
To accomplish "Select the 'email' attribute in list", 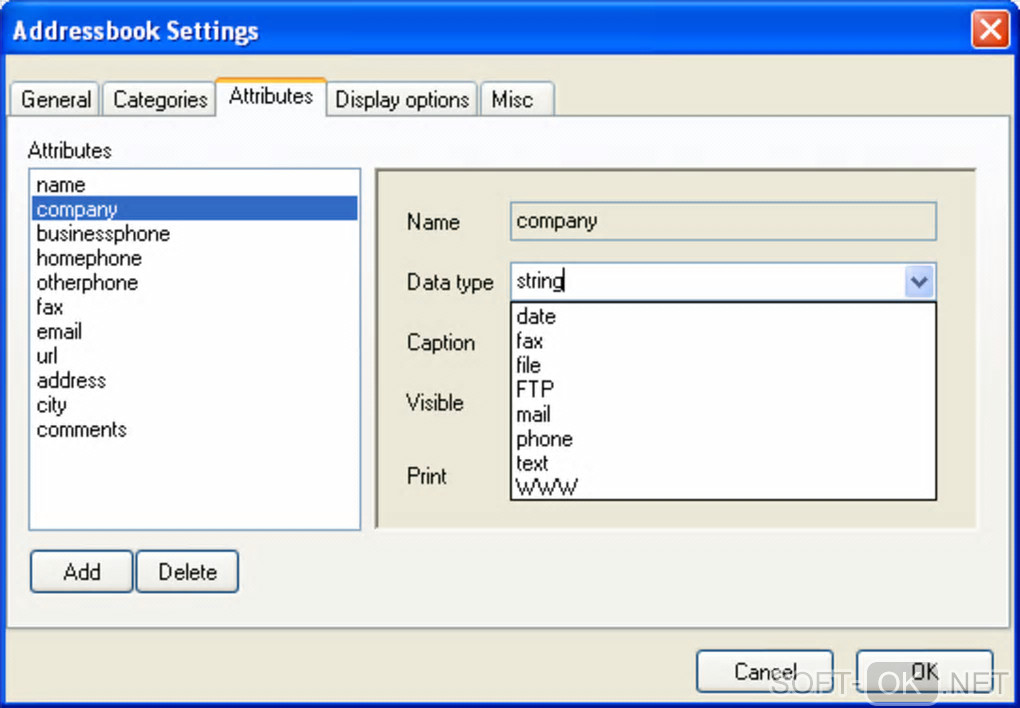I will coord(59,332).
